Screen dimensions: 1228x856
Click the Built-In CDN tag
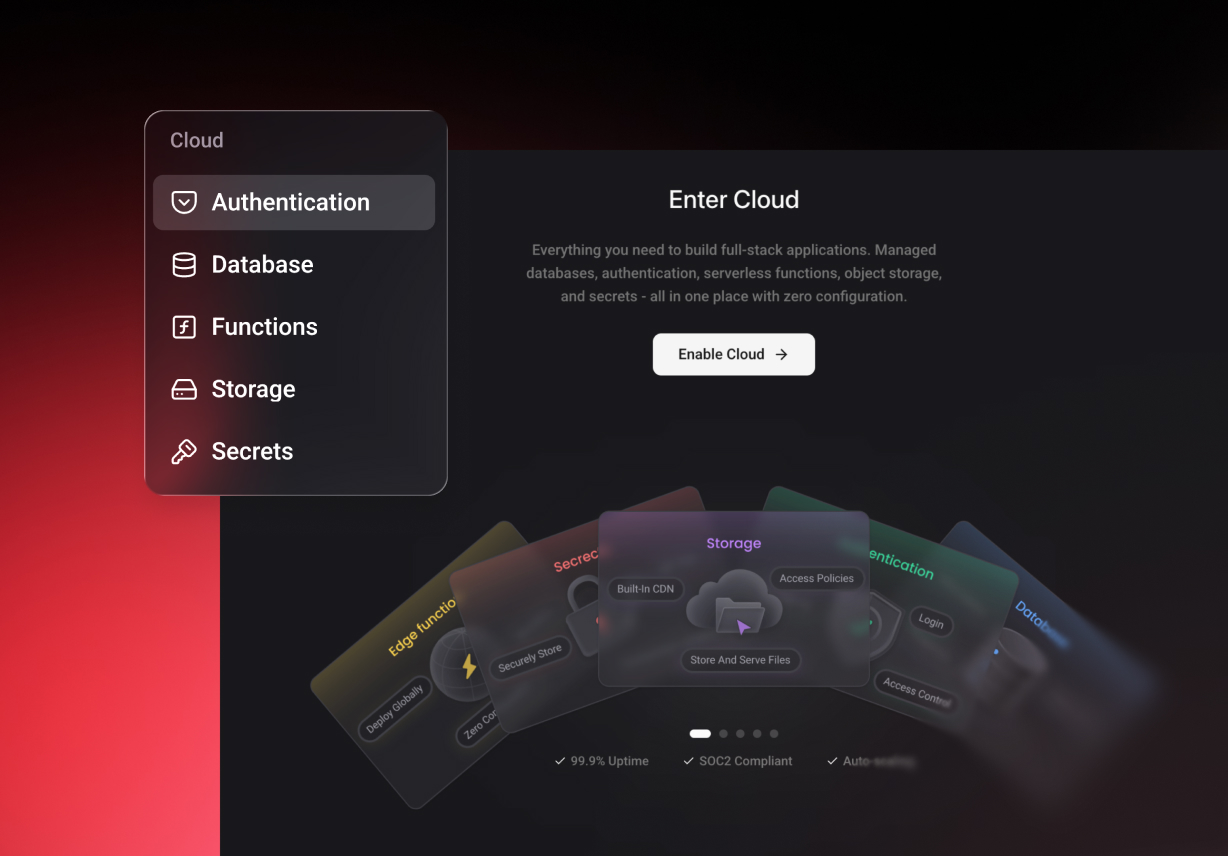pos(645,589)
